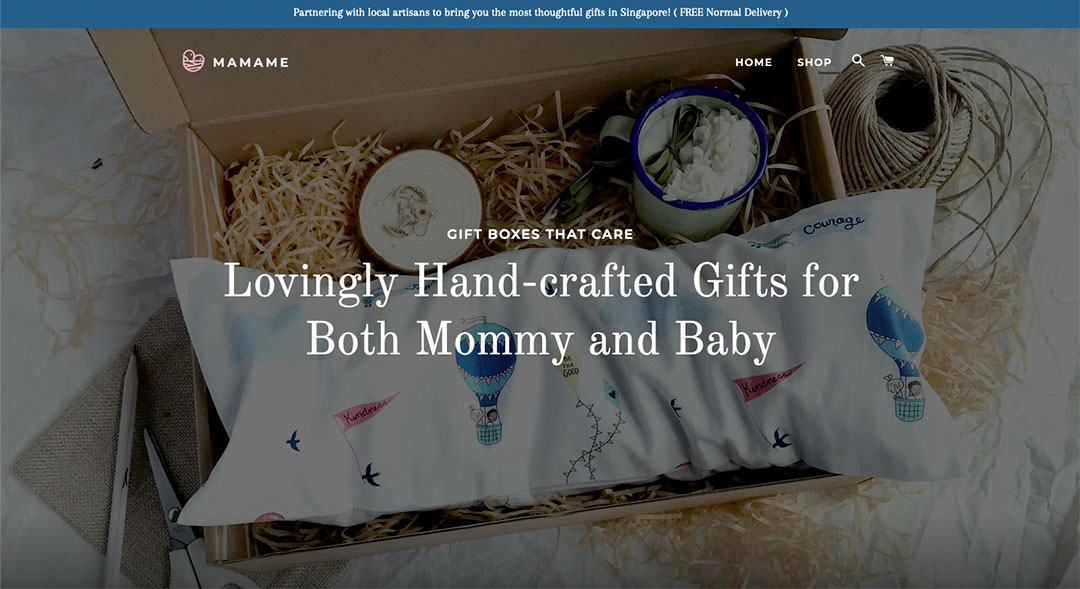
Task: Click the FREE Normal Delivery announcement text
Action: 731,12
